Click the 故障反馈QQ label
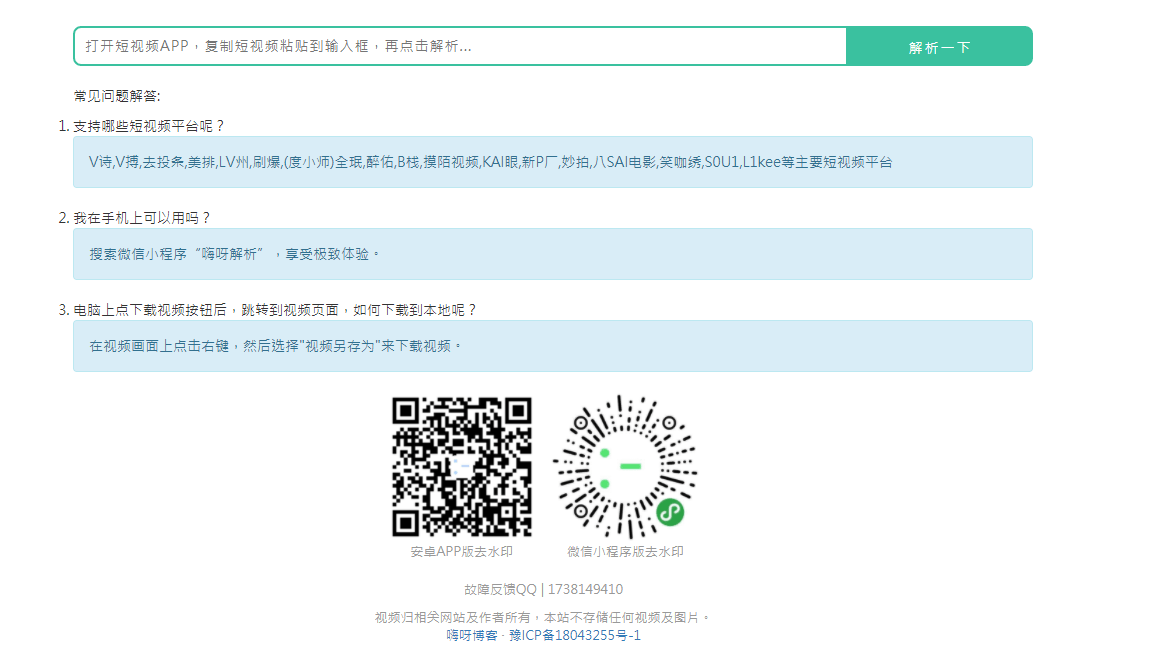Image resolution: width=1158 pixels, height=669 pixels. (500, 589)
